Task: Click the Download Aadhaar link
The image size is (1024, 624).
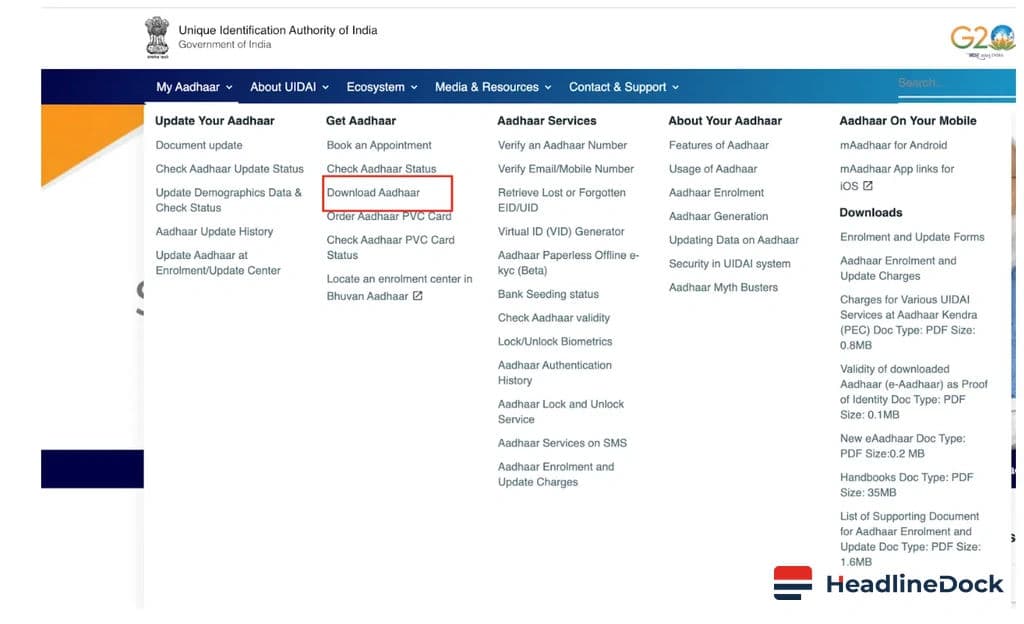Action: [373, 193]
